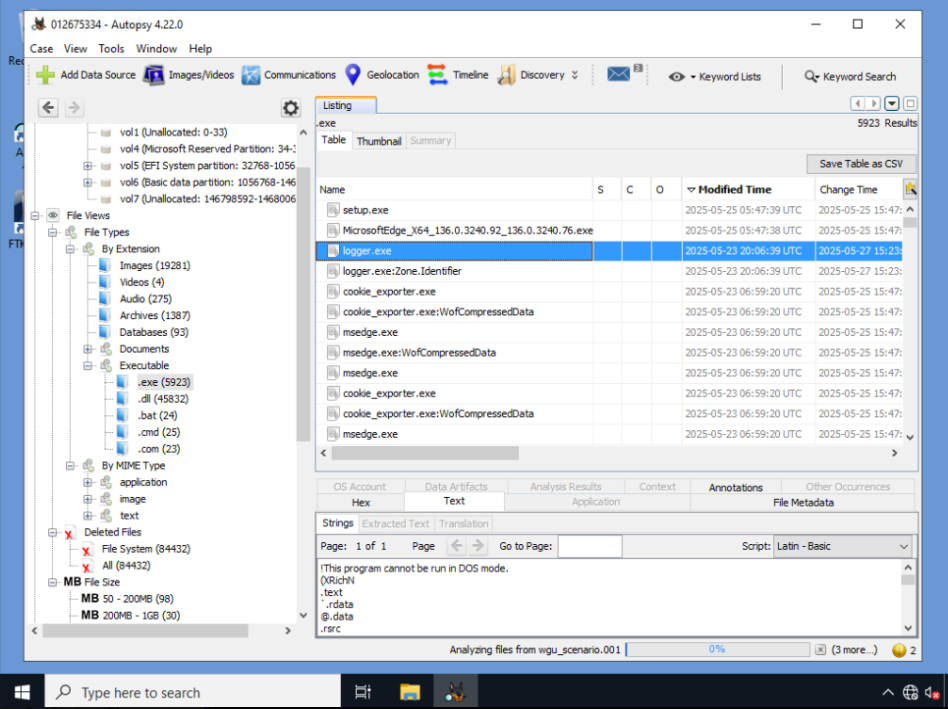Image resolution: width=948 pixels, height=709 pixels.
Task: Open tree view settings gear icon
Action: pyautogui.click(x=291, y=108)
